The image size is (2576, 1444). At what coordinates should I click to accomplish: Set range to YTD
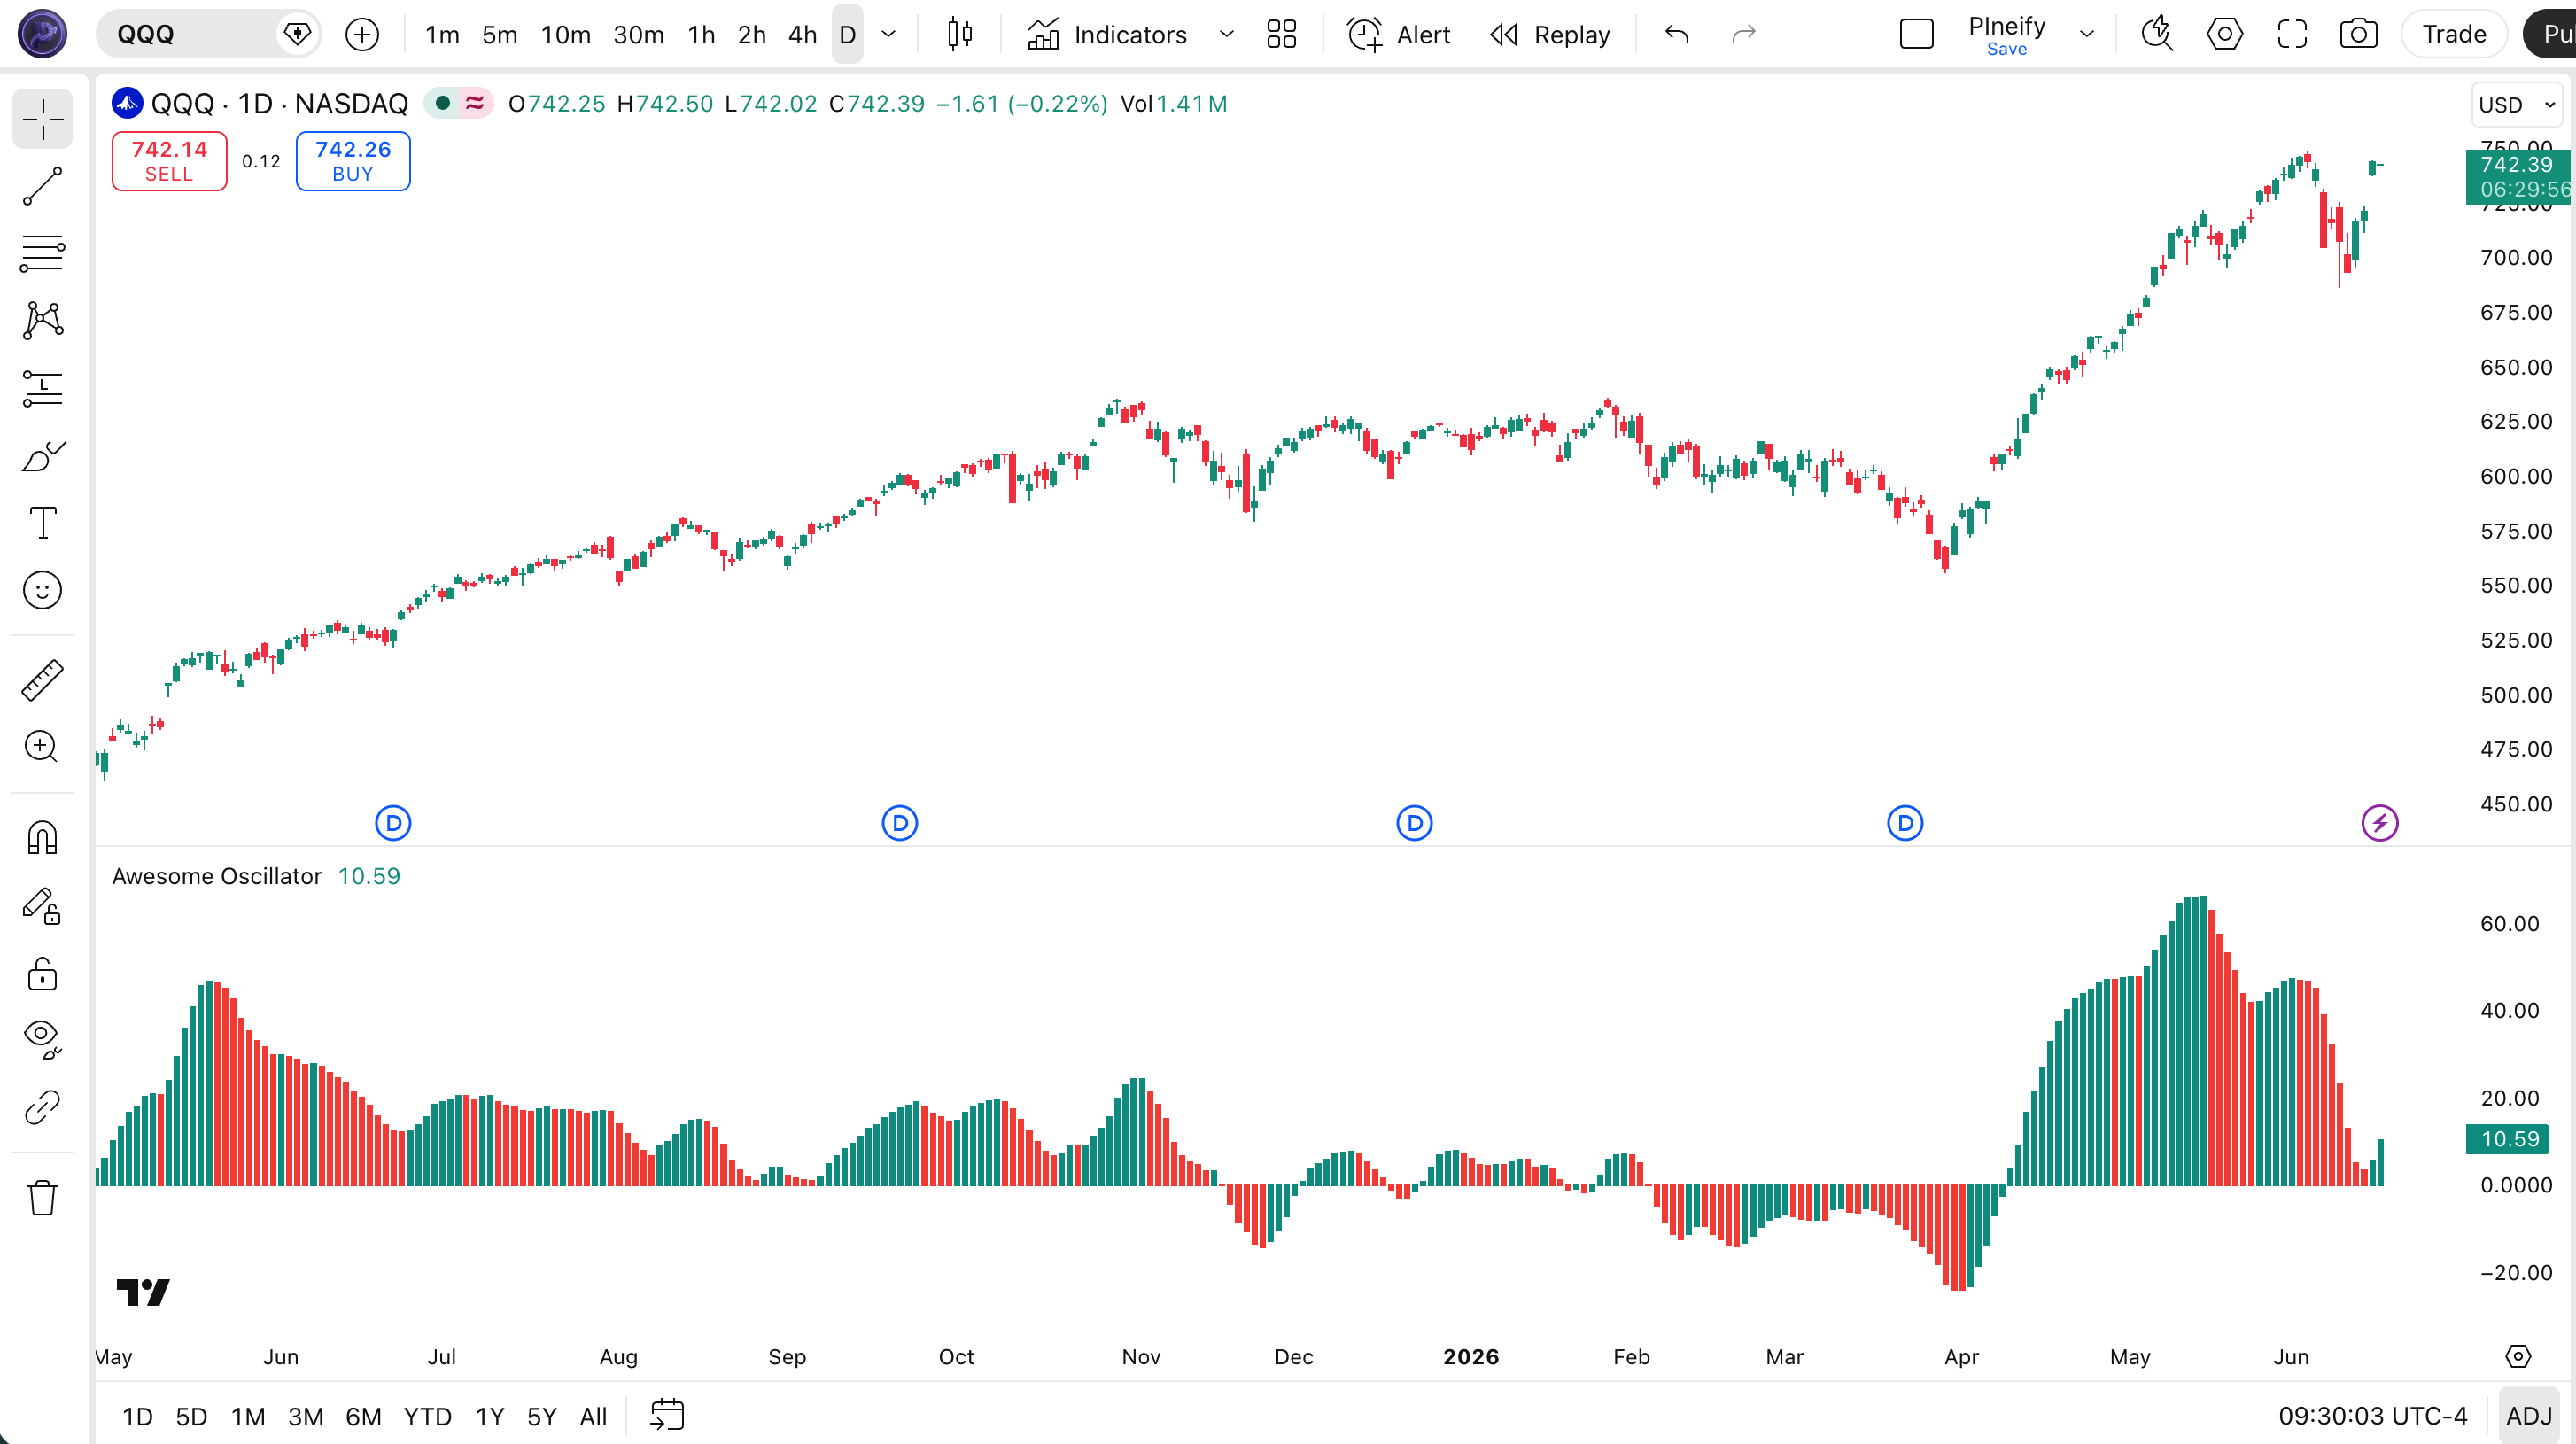[x=427, y=1417]
